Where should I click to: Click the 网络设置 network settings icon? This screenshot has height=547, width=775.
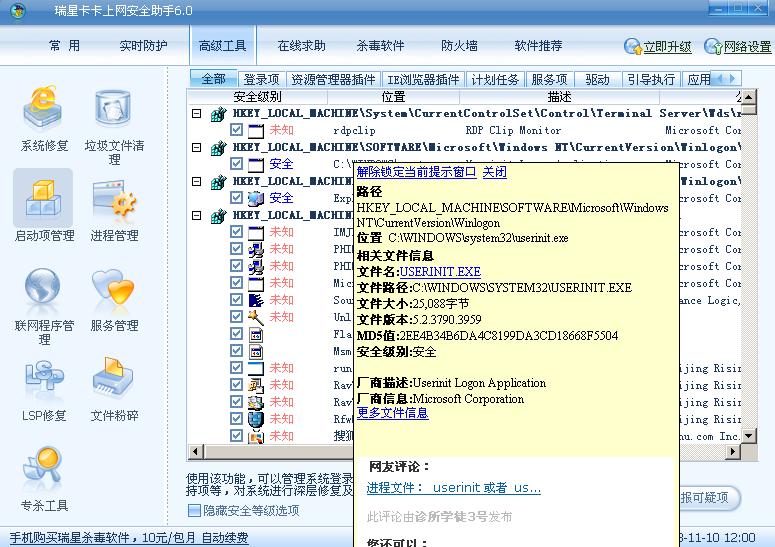tap(713, 46)
